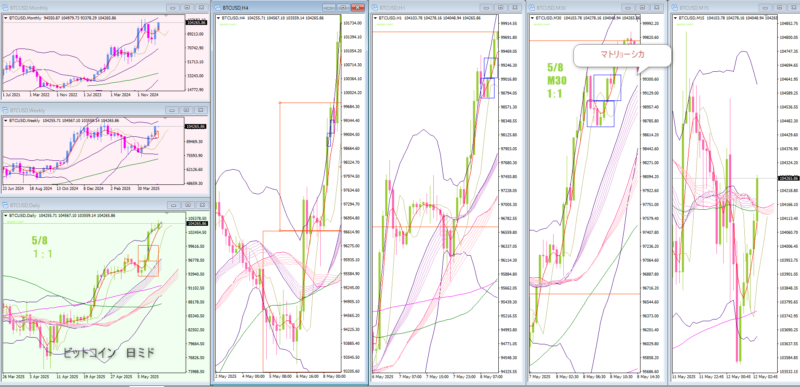Close the BTCUSD,Weekly chart window
This screenshot has width=800, height=387.
tap(201, 110)
